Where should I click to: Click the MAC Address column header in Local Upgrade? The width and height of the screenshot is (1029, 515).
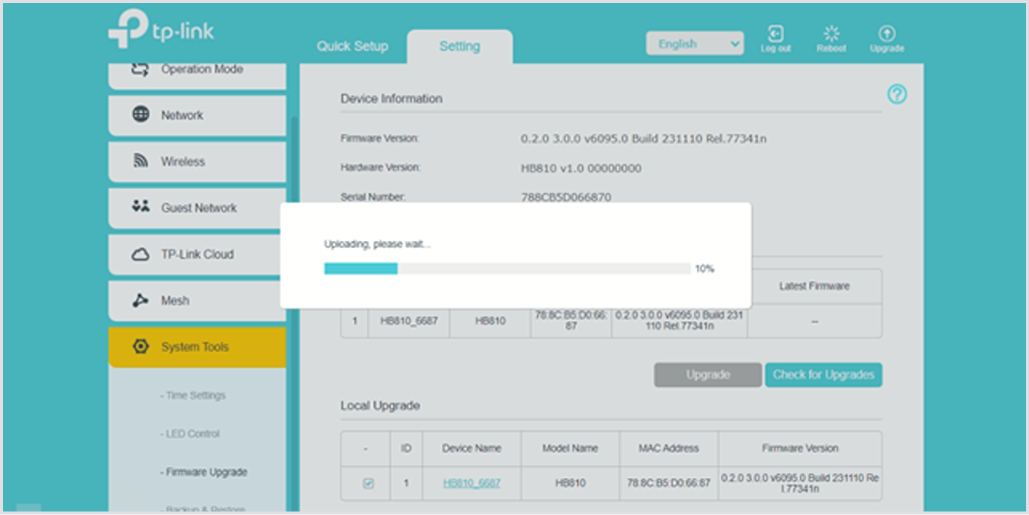(668, 449)
